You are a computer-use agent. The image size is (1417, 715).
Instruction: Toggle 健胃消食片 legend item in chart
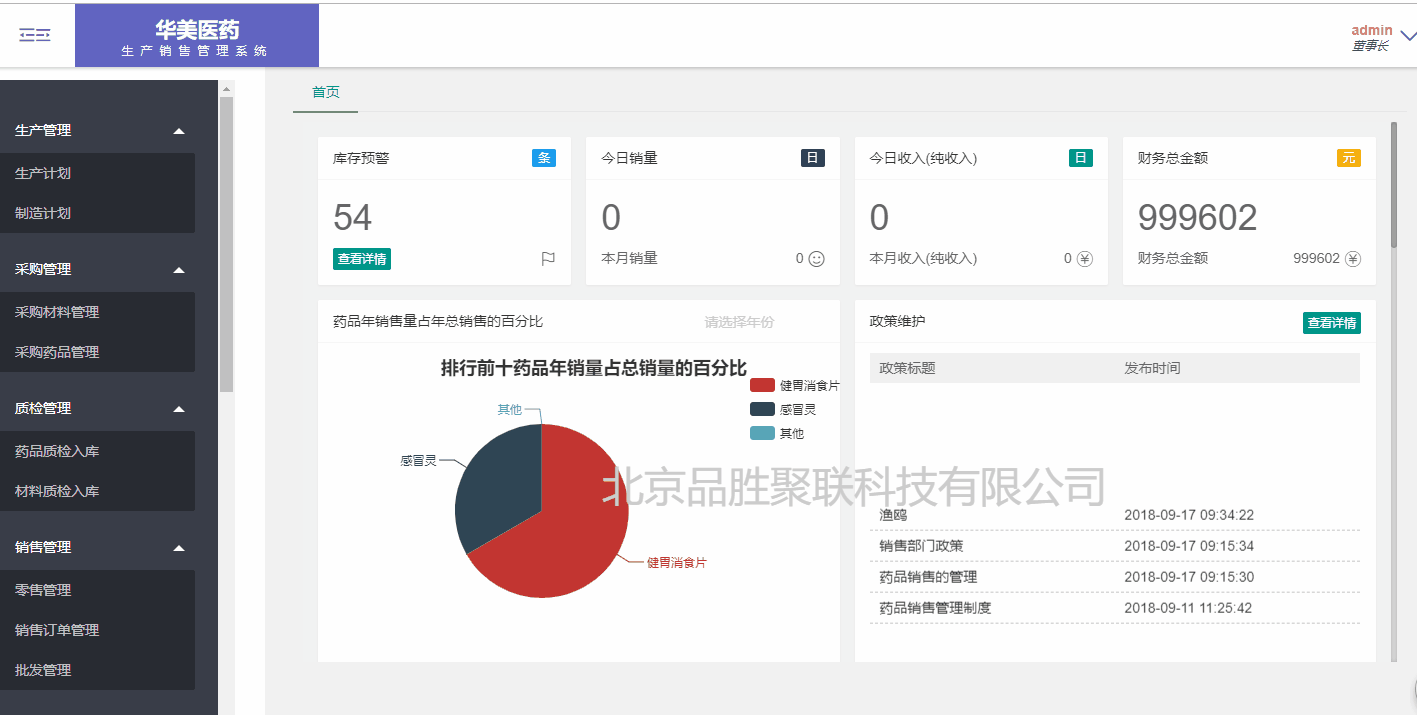click(x=794, y=385)
